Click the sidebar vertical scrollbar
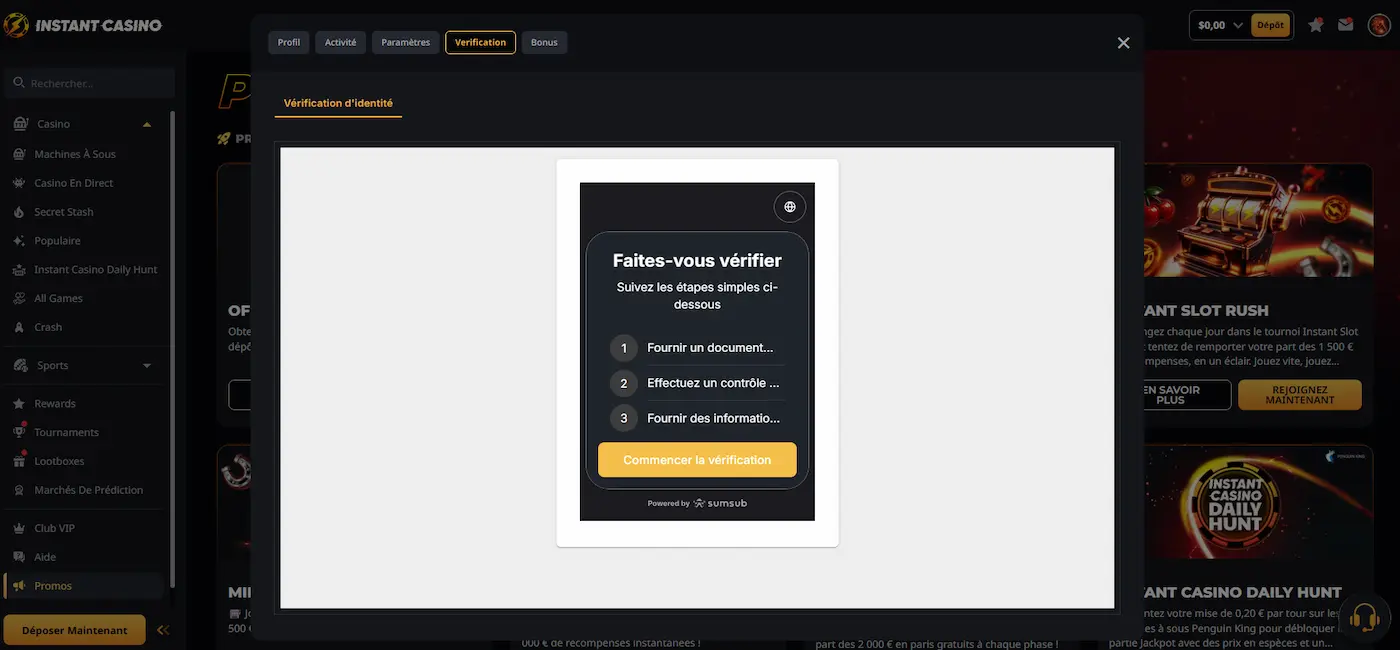Viewport: 1400px width, 650px height. [172, 350]
